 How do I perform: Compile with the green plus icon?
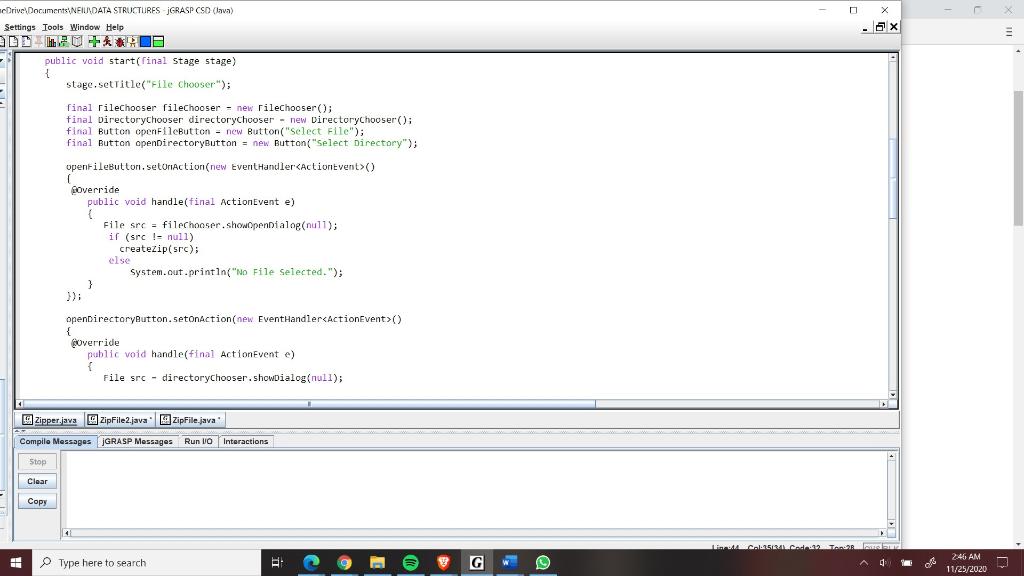click(94, 41)
